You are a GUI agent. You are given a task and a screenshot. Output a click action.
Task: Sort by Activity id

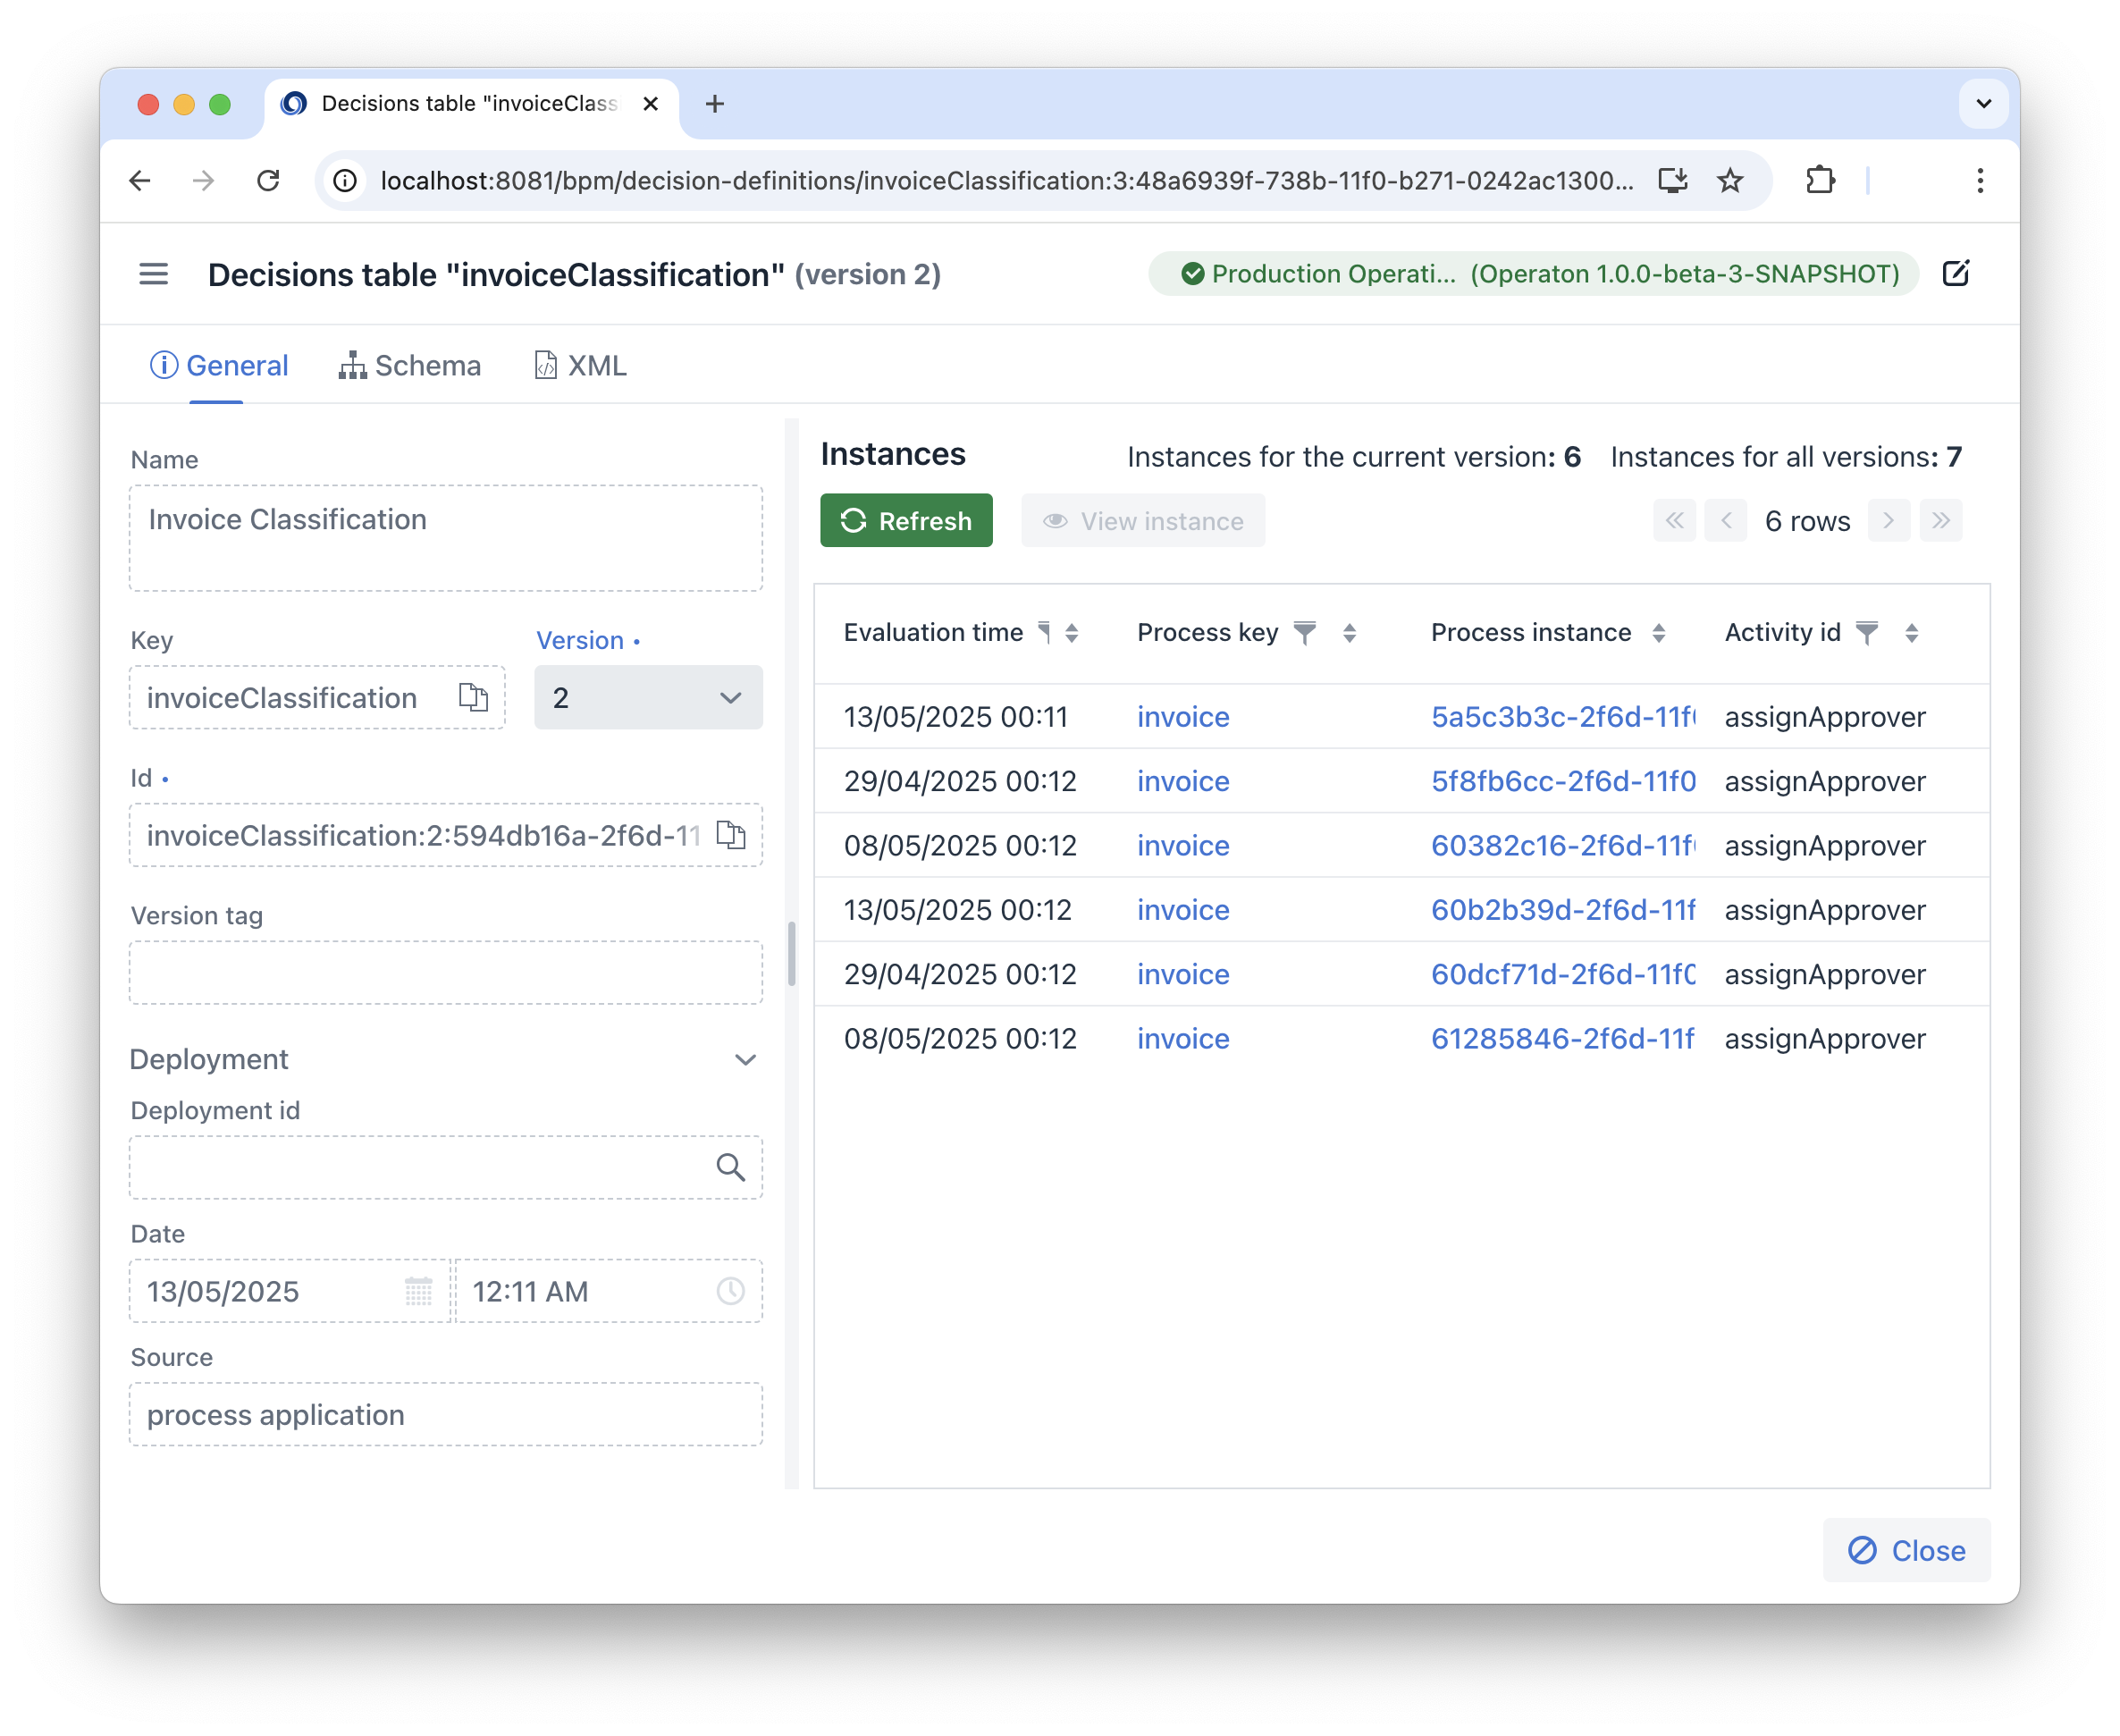tap(1911, 632)
